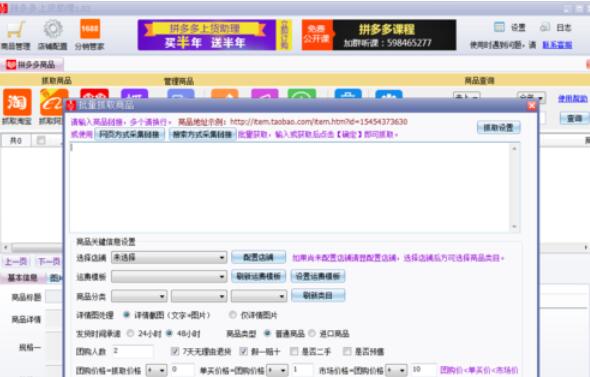Click the 网页方式采集链接 button
This screenshot has width=590, height=377.
pos(129,134)
